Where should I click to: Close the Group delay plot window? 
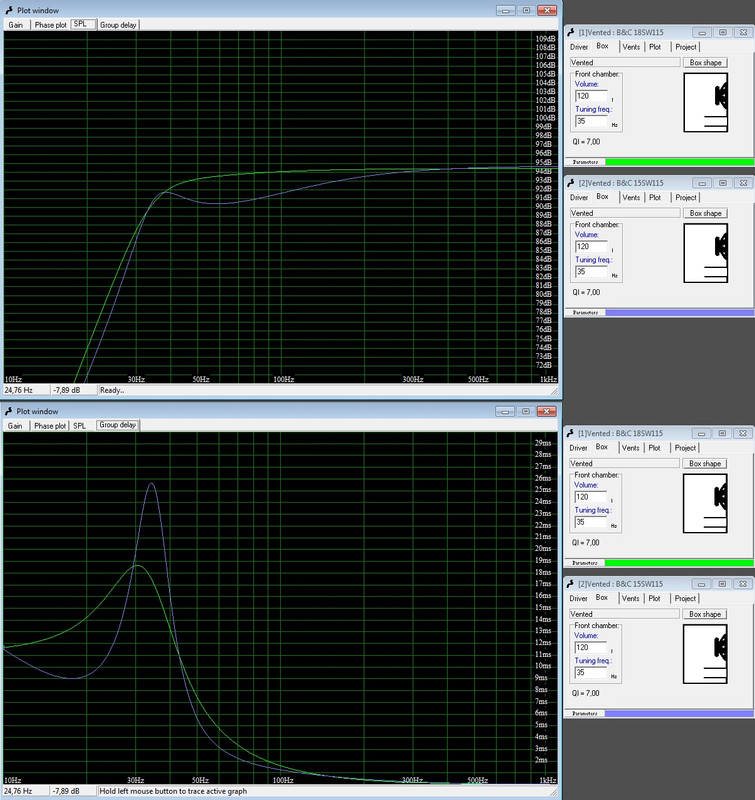pos(546,411)
